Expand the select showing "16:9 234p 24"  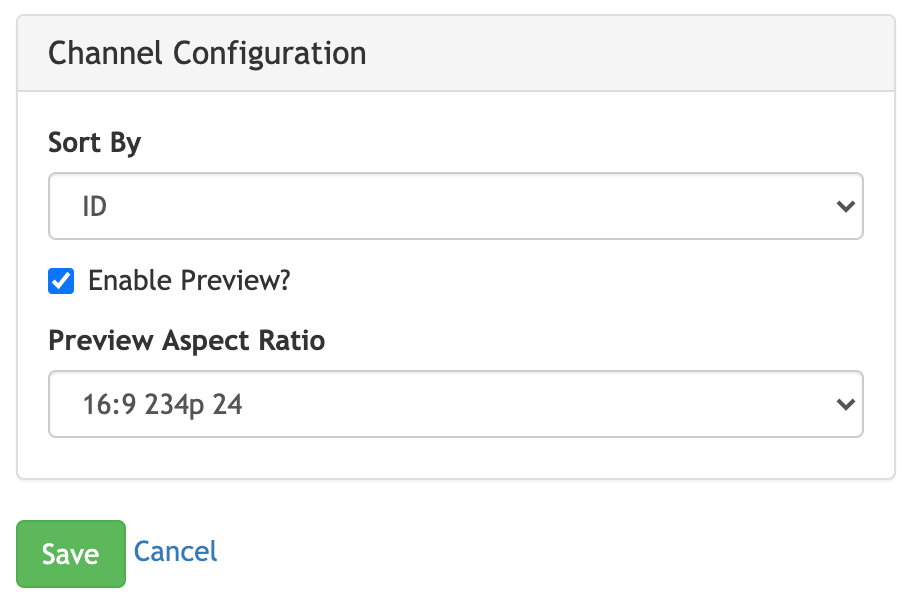click(x=455, y=405)
